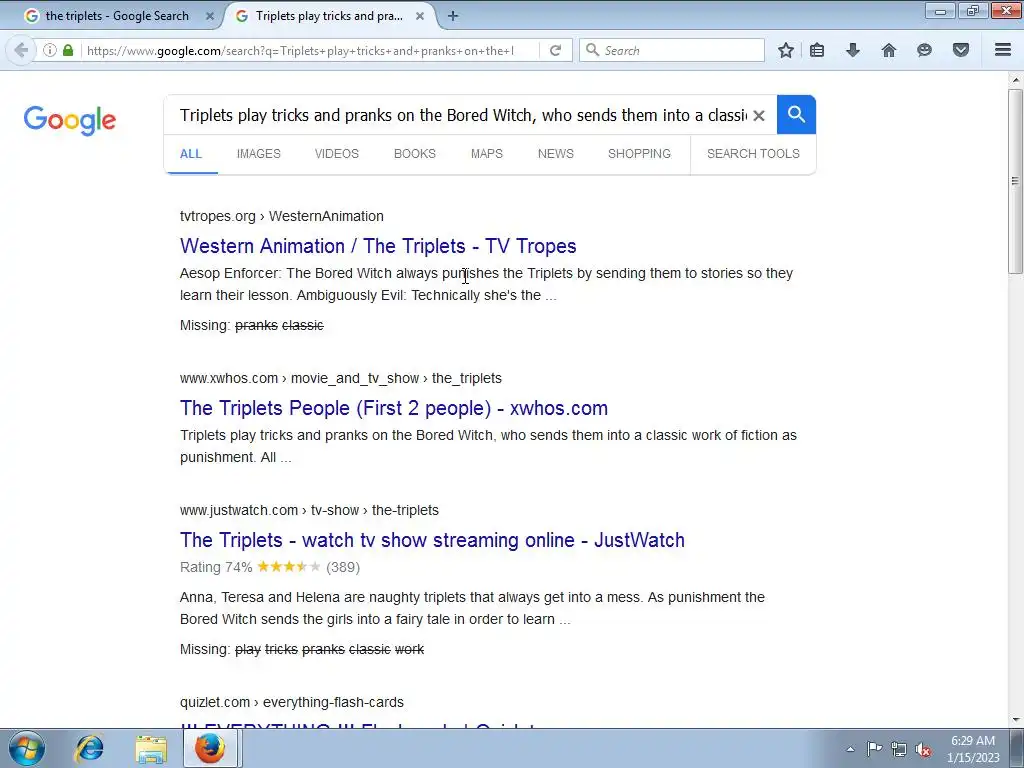1024x768 pixels.
Task: Click the Firefox back arrow button
Action: pyautogui.click(x=21, y=50)
